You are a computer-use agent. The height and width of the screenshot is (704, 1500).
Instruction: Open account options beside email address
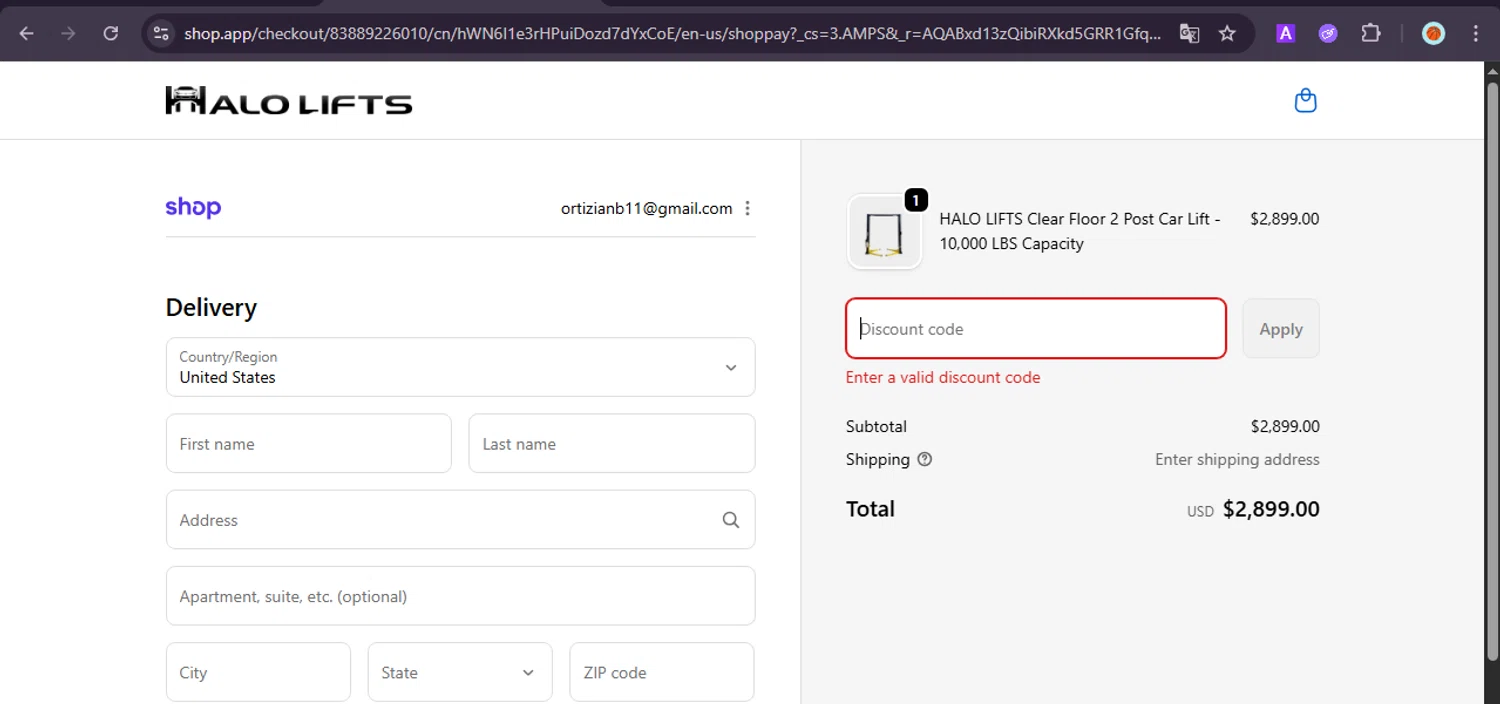(x=748, y=209)
